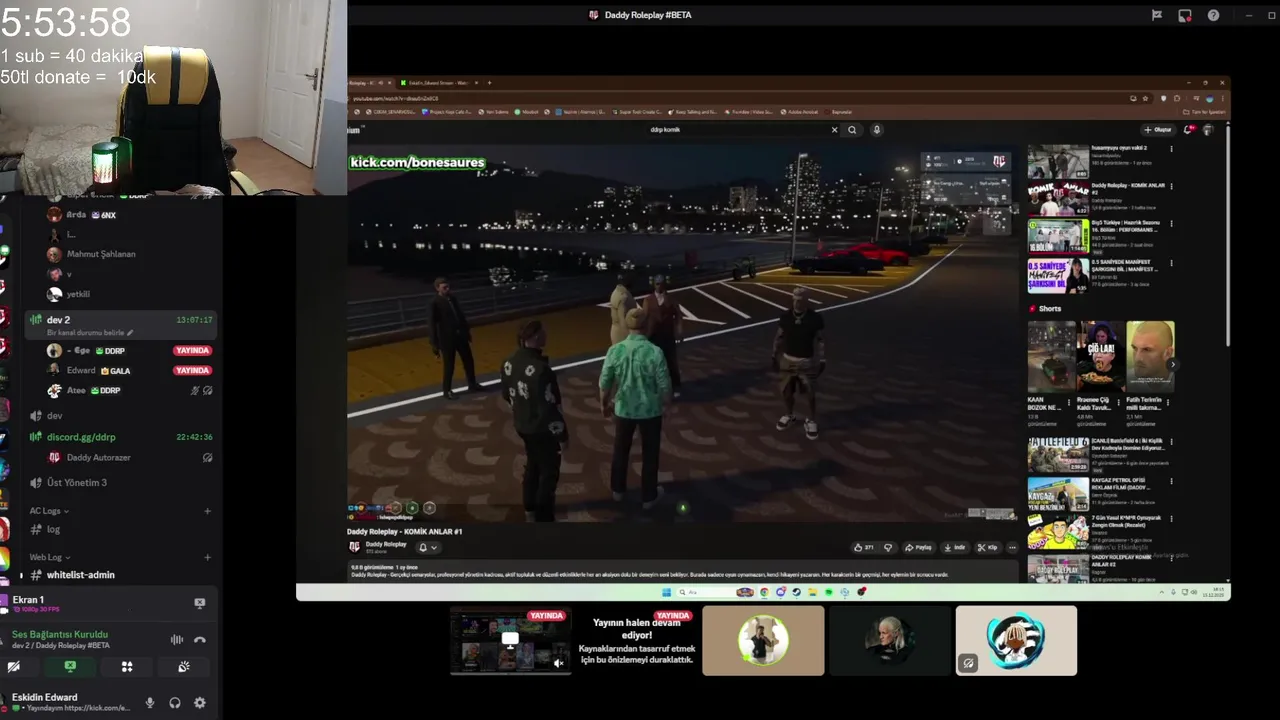Image resolution: width=1280 pixels, height=720 pixels.
Task: Dislike the YouTube video
Action: click(x=887, y=547)
